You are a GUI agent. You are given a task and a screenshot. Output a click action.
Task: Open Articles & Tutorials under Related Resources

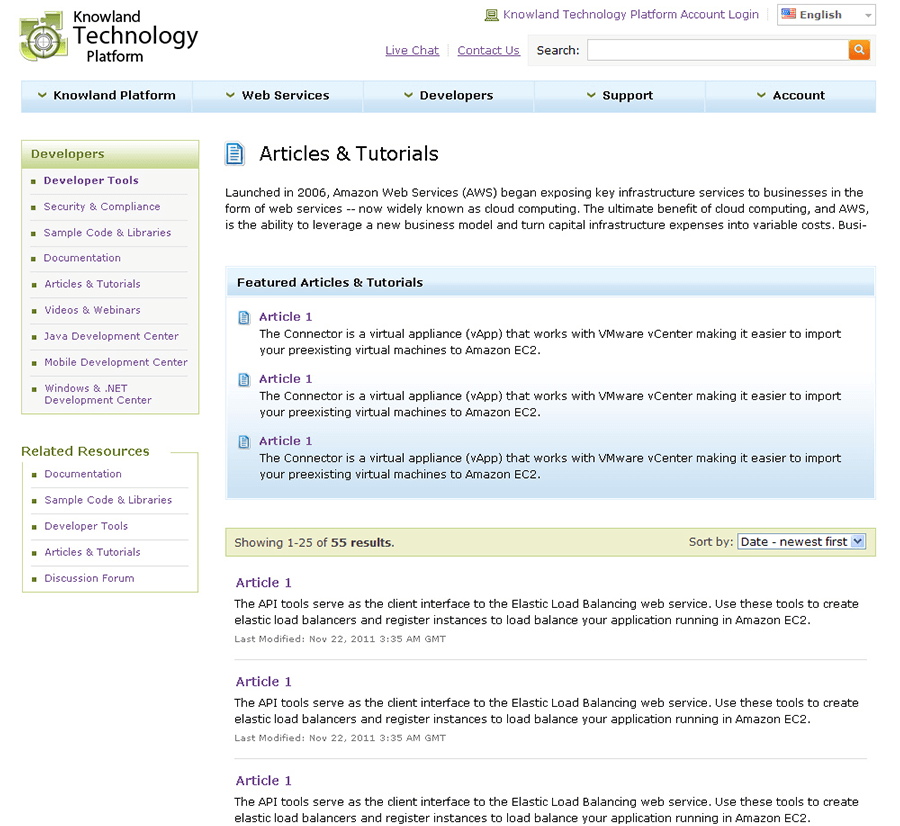(x=92, y=552)
